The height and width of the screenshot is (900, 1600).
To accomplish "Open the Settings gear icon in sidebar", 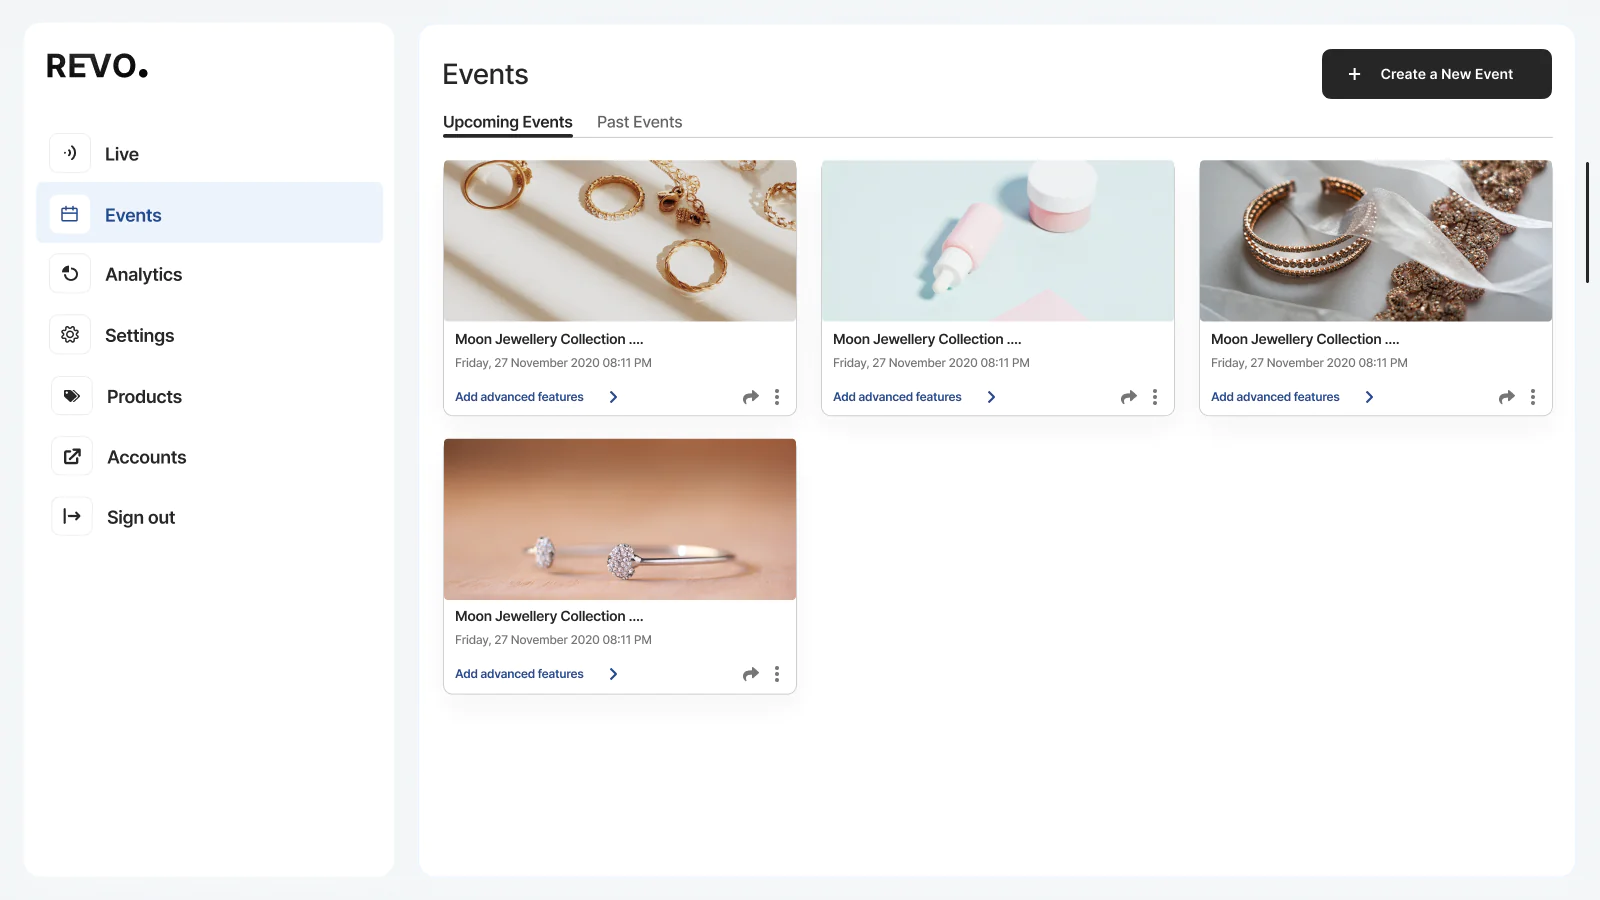I will point(70,335).
